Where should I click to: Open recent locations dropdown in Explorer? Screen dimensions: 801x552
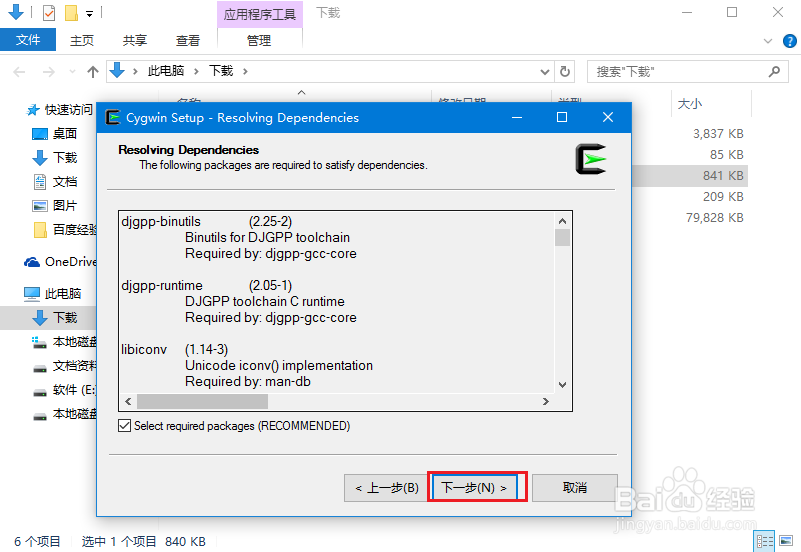click(72, 72)
